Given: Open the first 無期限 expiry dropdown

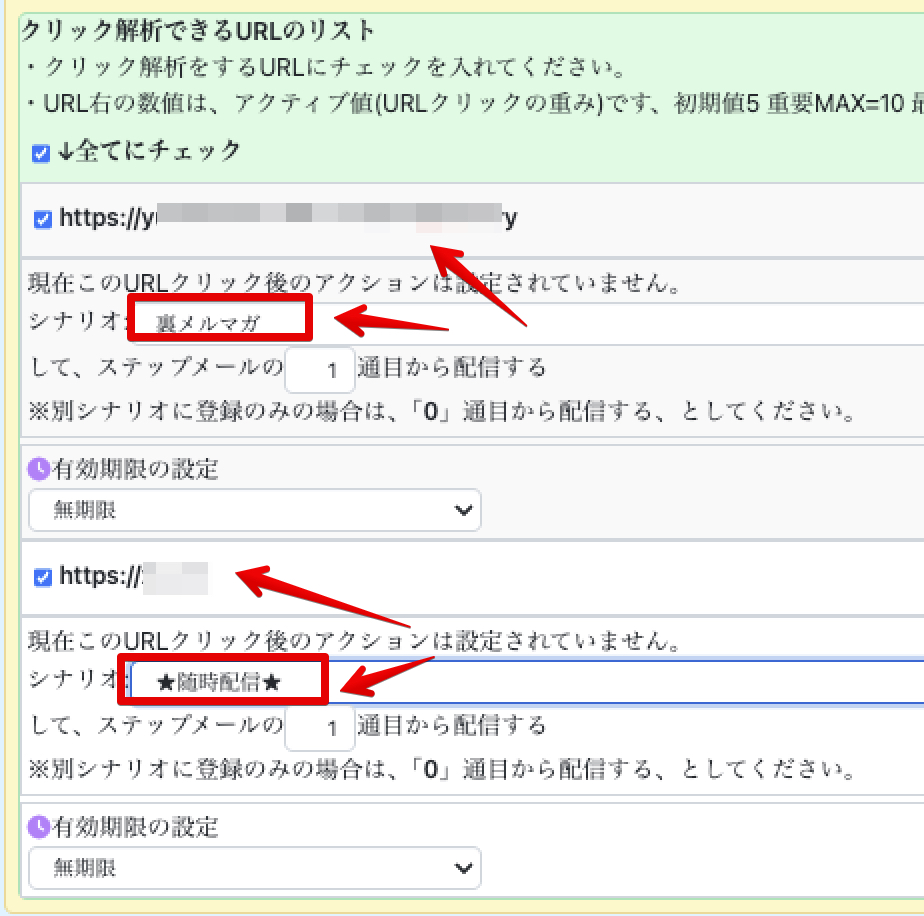Looking at the screenshot, I should [254, 510].
